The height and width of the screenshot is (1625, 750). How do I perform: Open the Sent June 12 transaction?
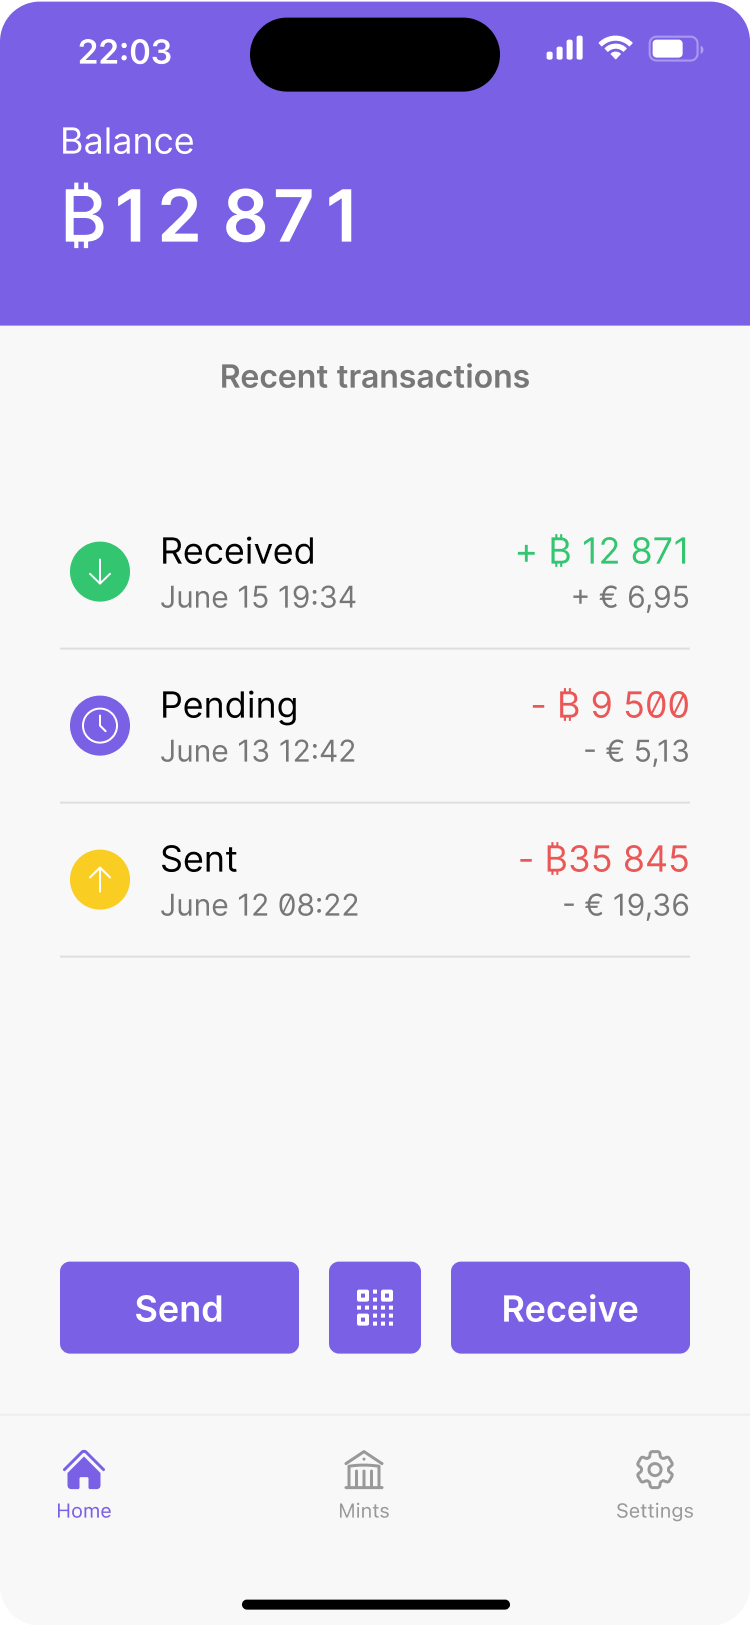click(x=375, y=881)
